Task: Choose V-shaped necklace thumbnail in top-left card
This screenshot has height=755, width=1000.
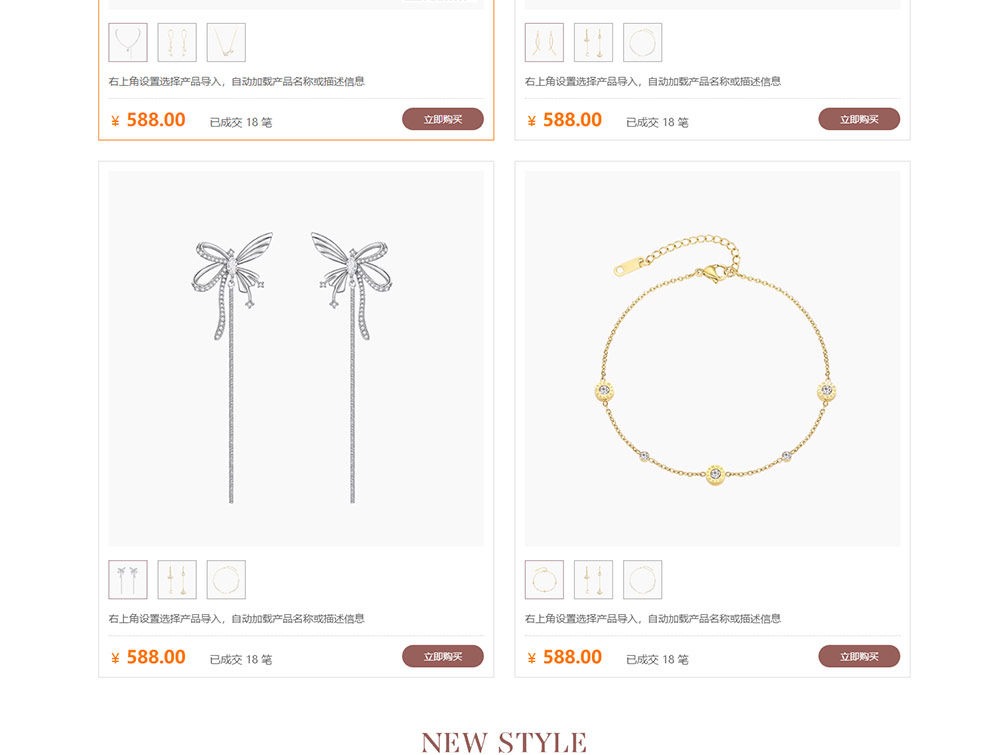Action: click(x=226, y=43)
